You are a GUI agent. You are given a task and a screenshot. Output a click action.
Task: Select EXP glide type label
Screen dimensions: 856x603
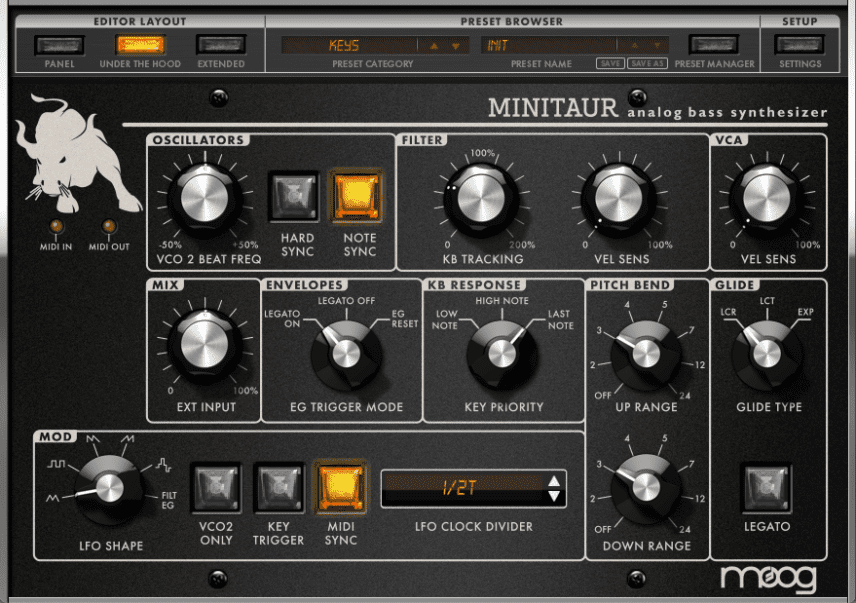pyautogui.click(x=806, y=312)
